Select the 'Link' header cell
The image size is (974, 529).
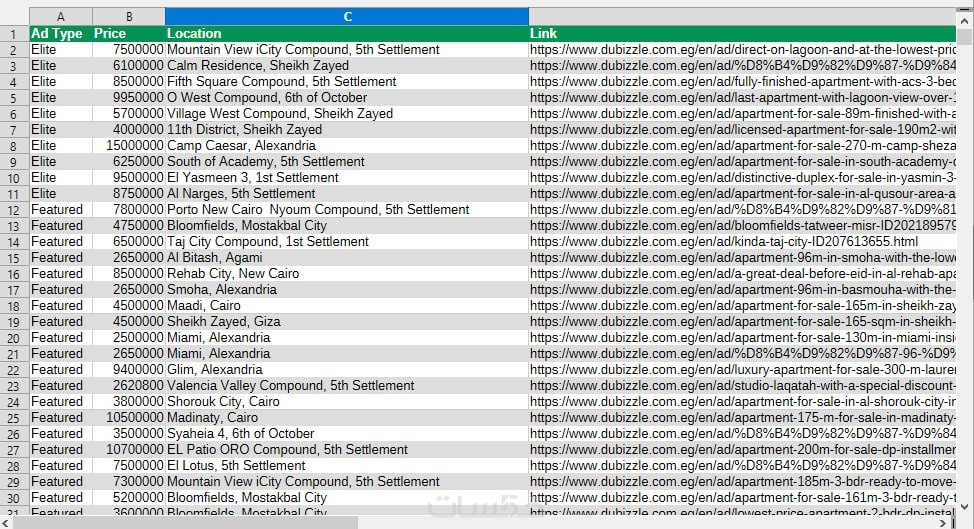[x=742, y=34]
